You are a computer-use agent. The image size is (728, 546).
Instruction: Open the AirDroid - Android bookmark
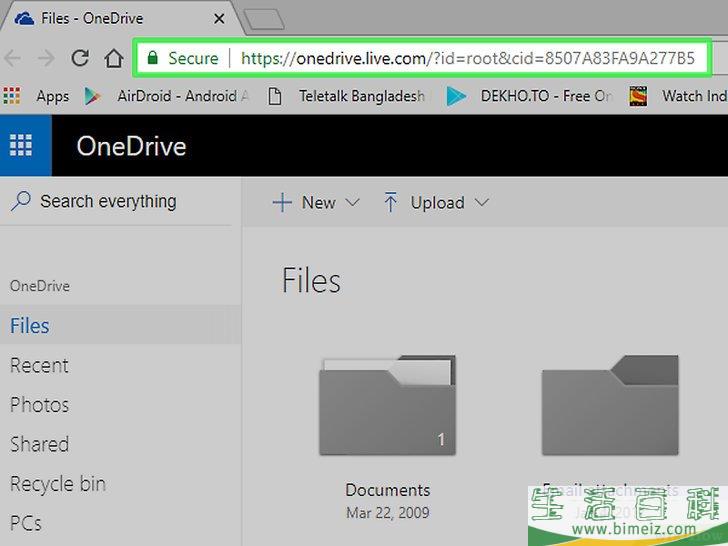[183, 96]
